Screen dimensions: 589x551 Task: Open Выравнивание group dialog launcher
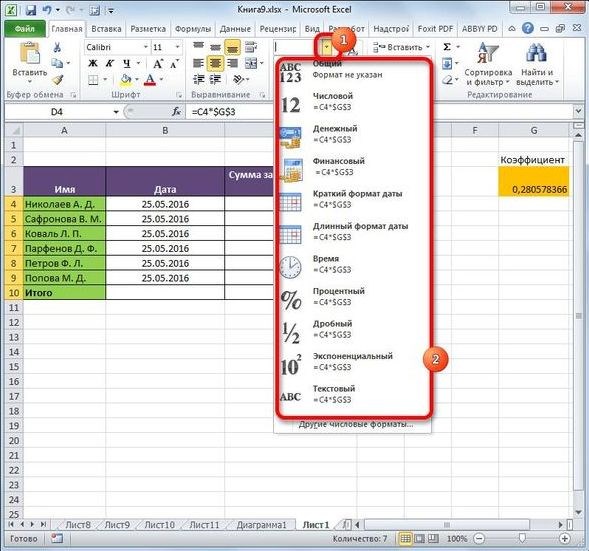click(263, 95)
